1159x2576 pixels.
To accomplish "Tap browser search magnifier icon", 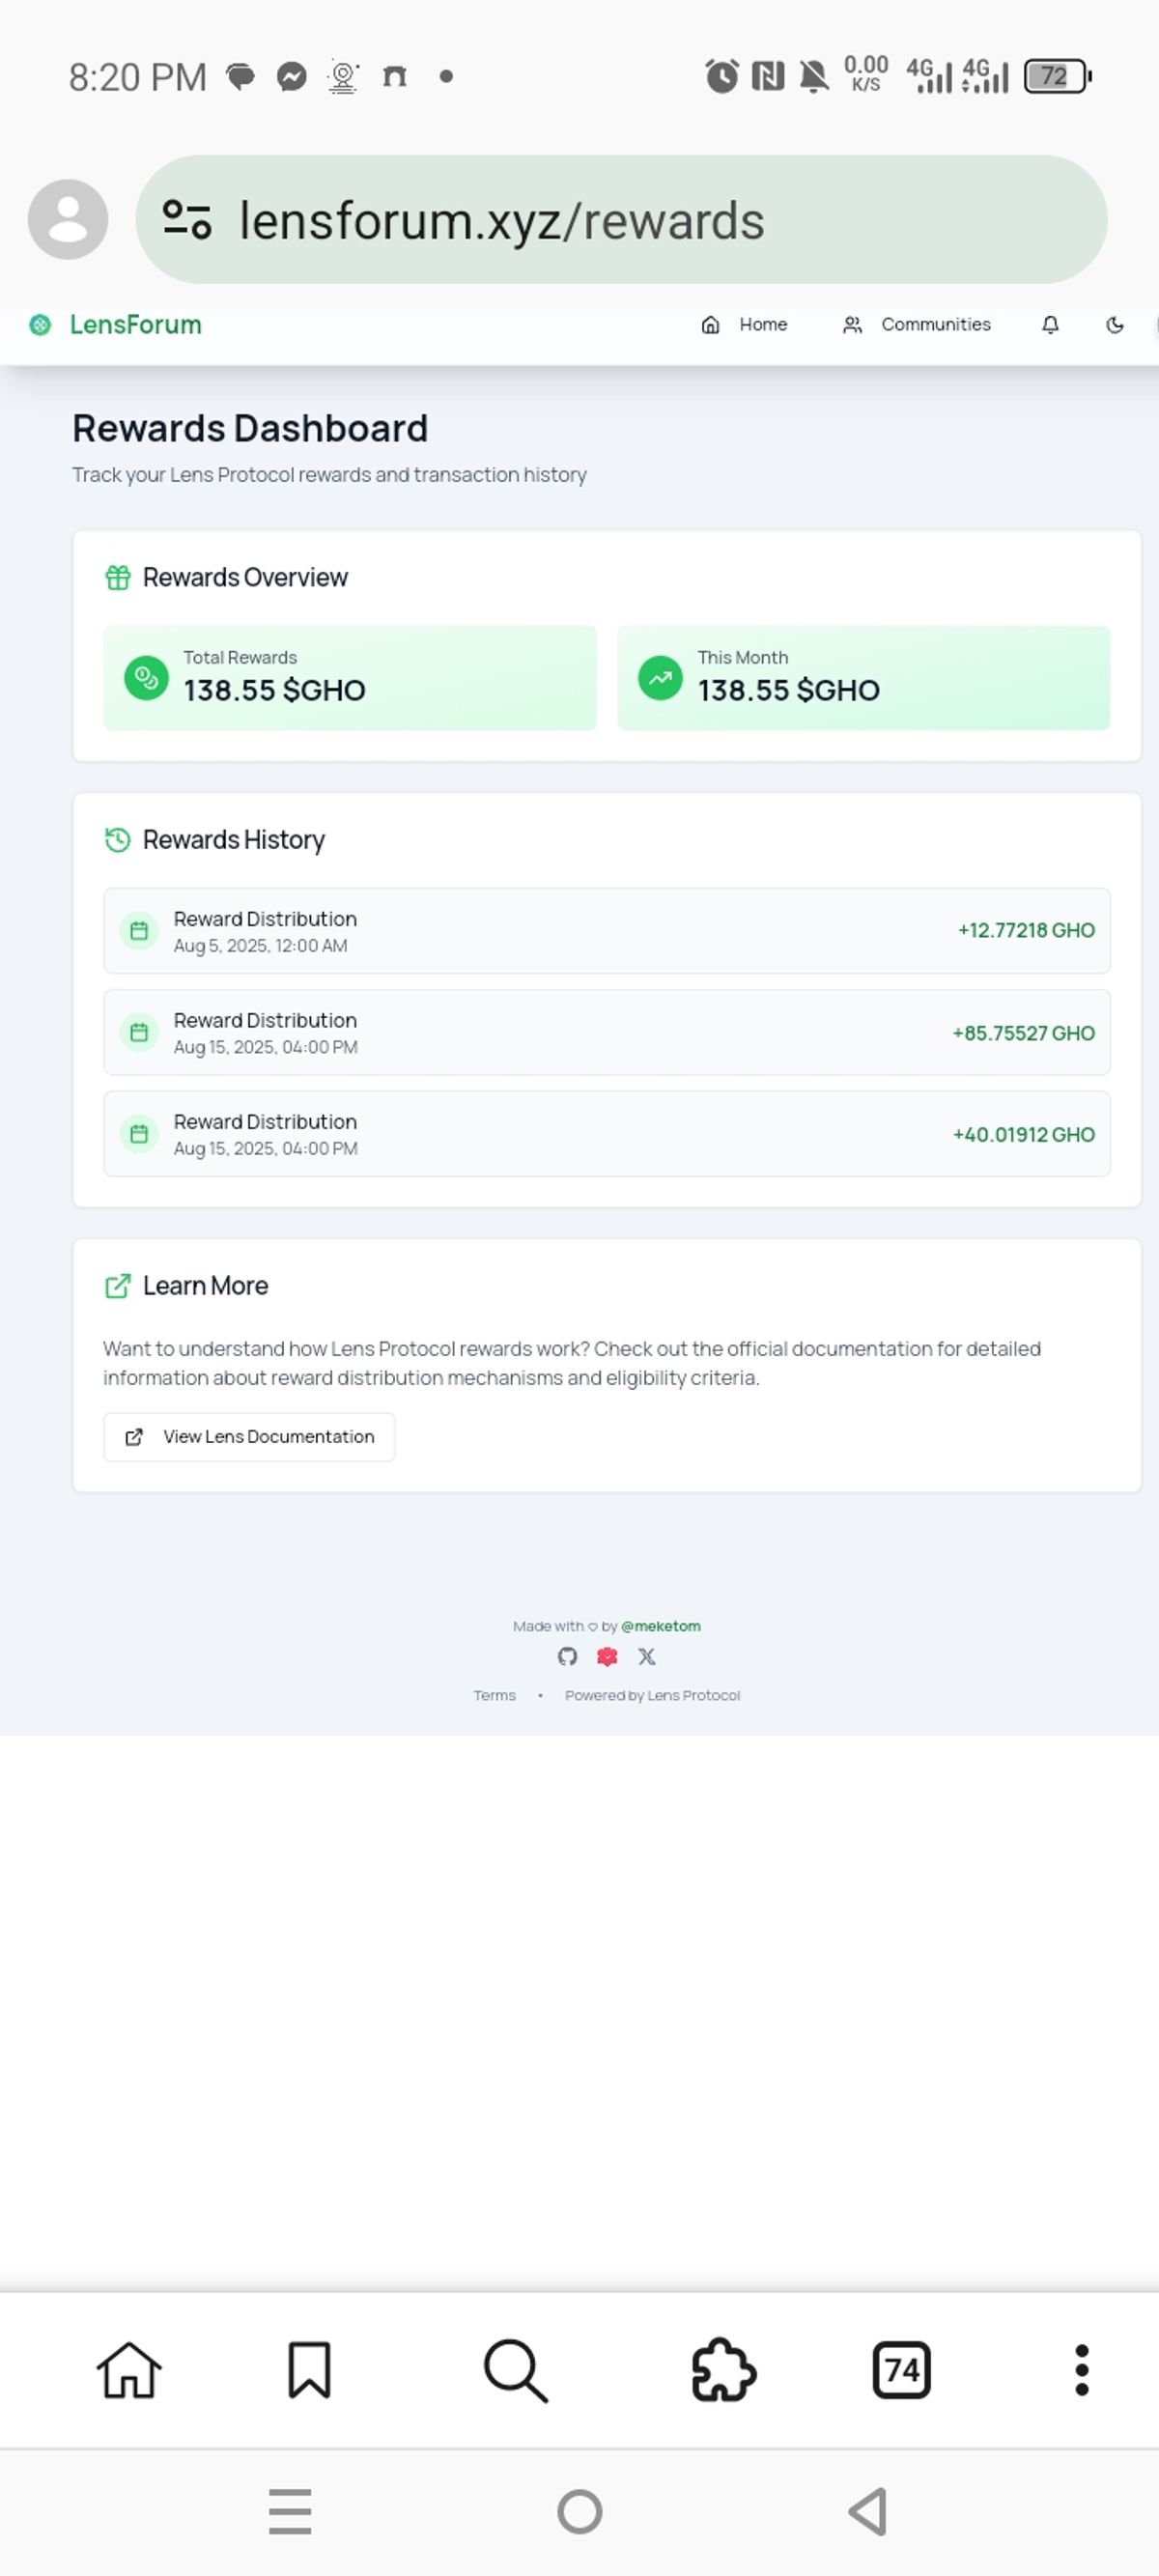I will click(516, 2370).
